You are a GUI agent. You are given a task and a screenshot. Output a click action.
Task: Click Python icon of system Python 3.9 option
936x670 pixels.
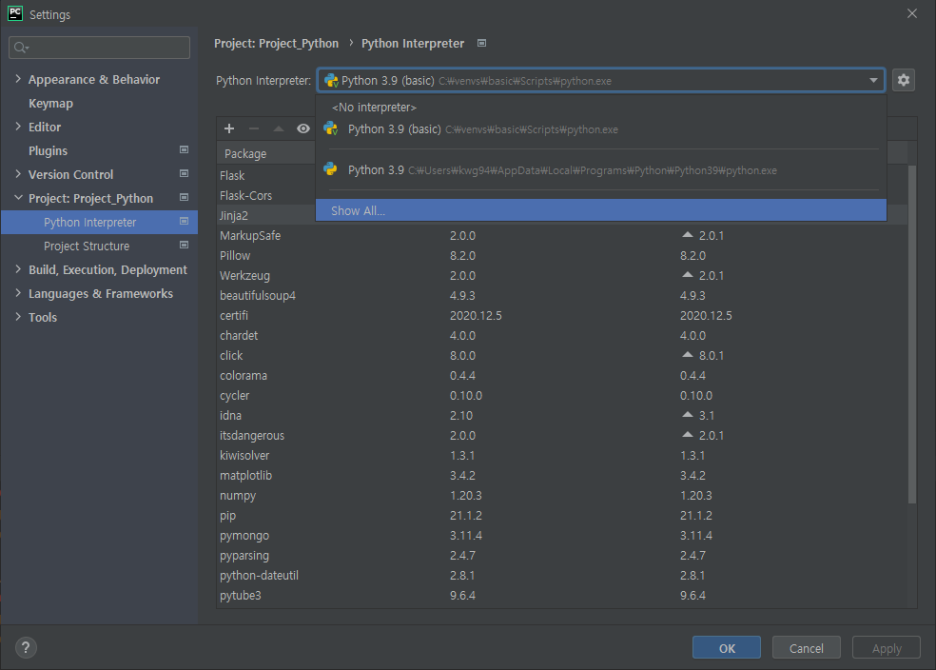click(x=330, y=170)
